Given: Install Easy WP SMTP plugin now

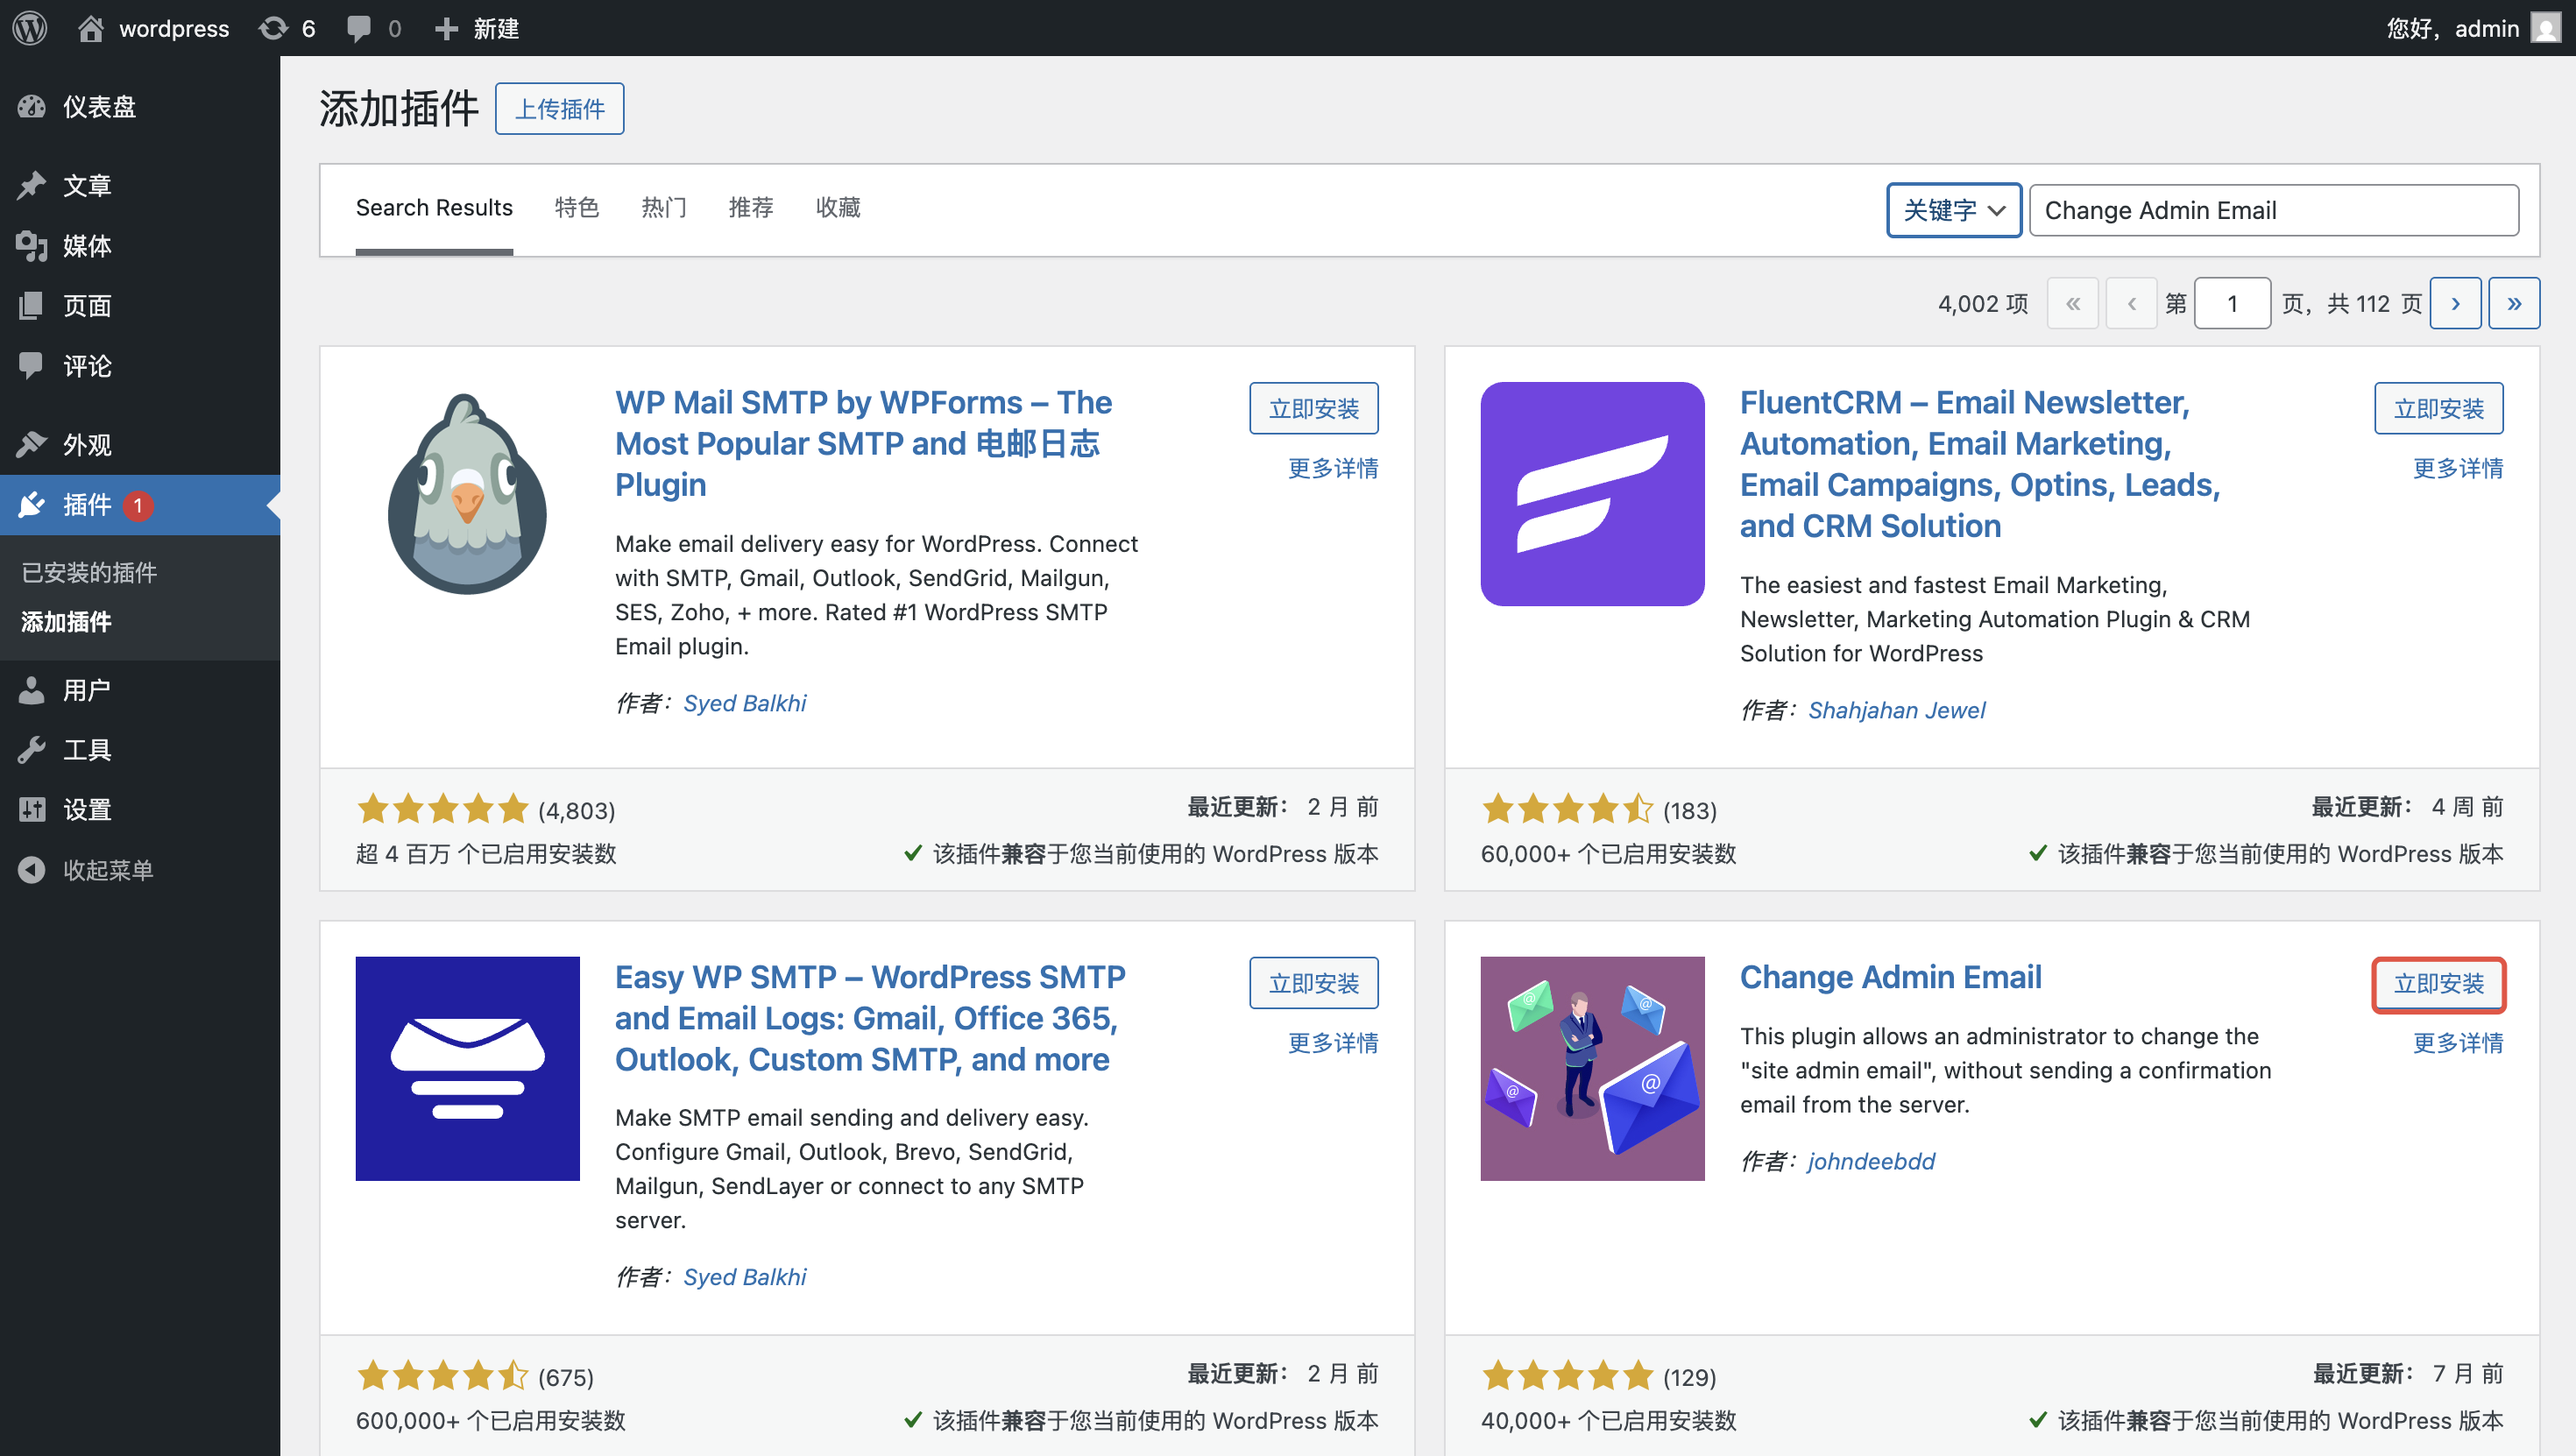Looking at the screenshot, I should click(x=1314, y=983).
